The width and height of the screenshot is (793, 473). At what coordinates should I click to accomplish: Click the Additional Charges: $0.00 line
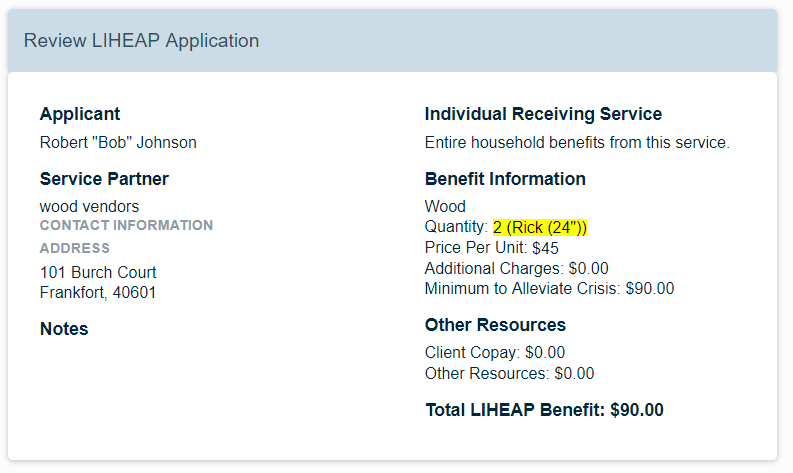(x=516, y=268)
